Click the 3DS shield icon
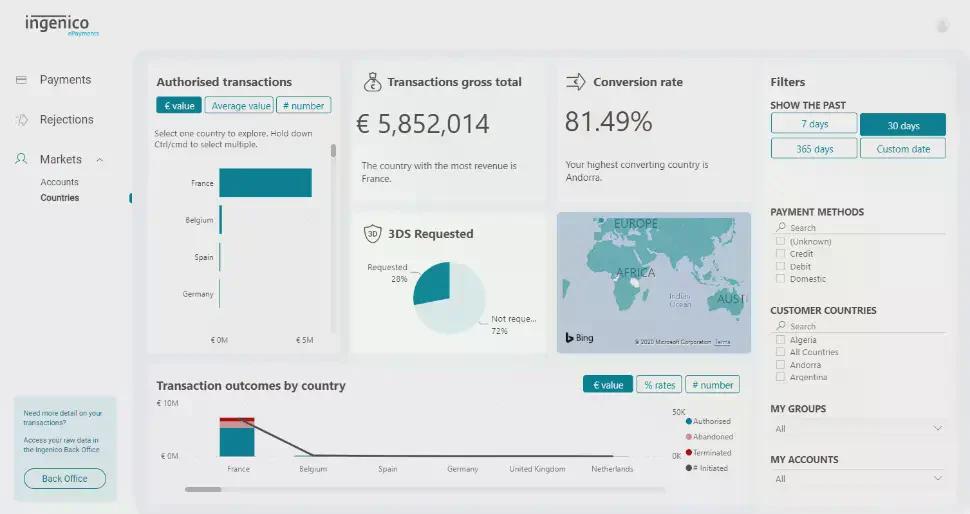Image resolution: width=970 pixels, height=514 pixels. tap(372, 234)
